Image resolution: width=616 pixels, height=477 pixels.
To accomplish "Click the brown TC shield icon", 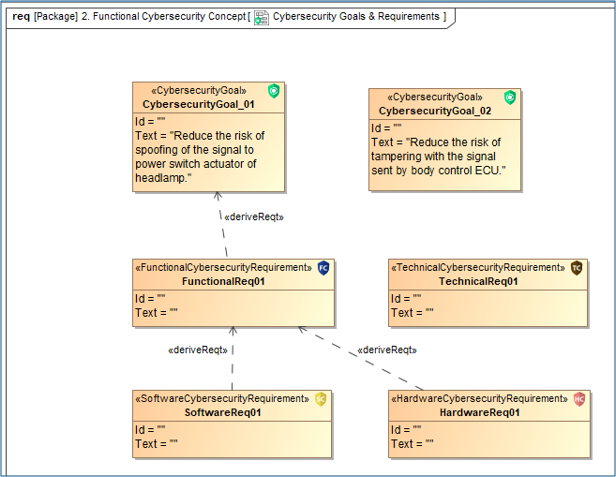I will pyautogui.click(x=576, y=268).
